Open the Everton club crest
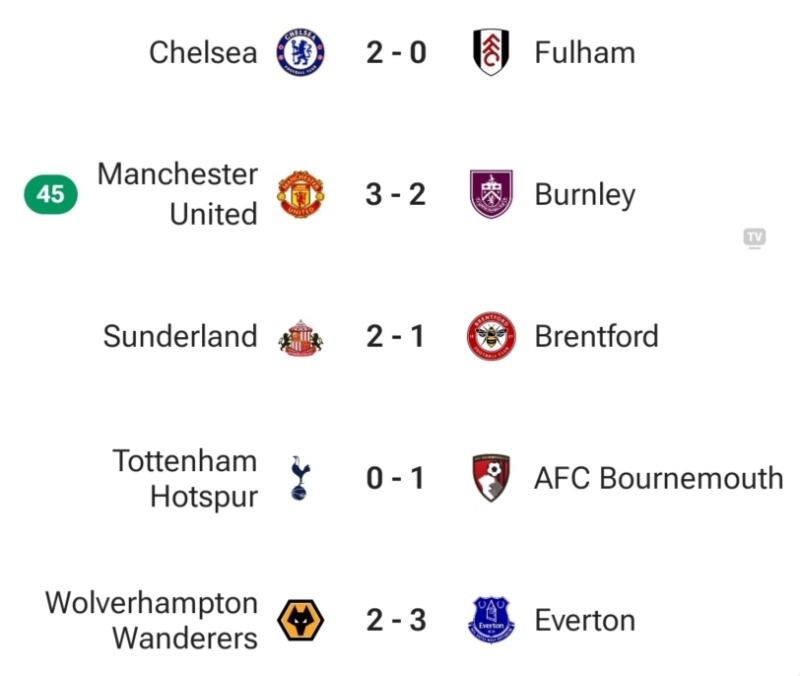 coord(491,620)
